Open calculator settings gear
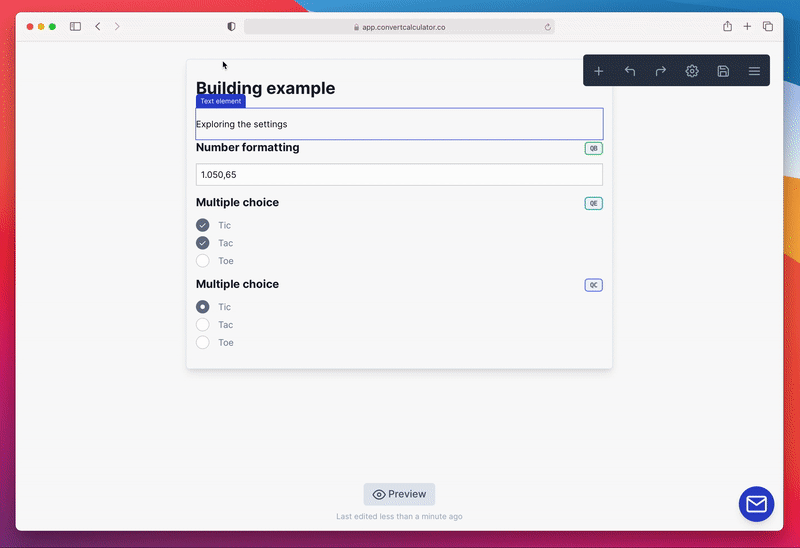The width and height of the screenshot is (800, 548). click(x=692, y=71)
